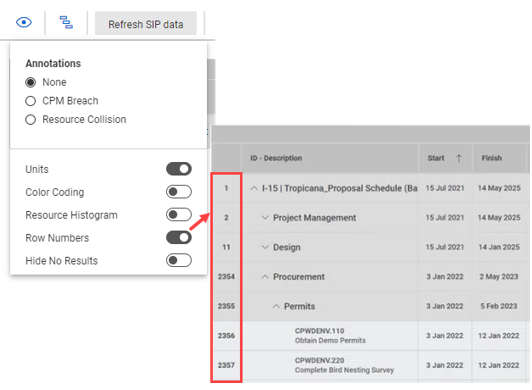Select Resource Collision annotation
This screenshot has width=532, height=390.
tap(31, 120)
